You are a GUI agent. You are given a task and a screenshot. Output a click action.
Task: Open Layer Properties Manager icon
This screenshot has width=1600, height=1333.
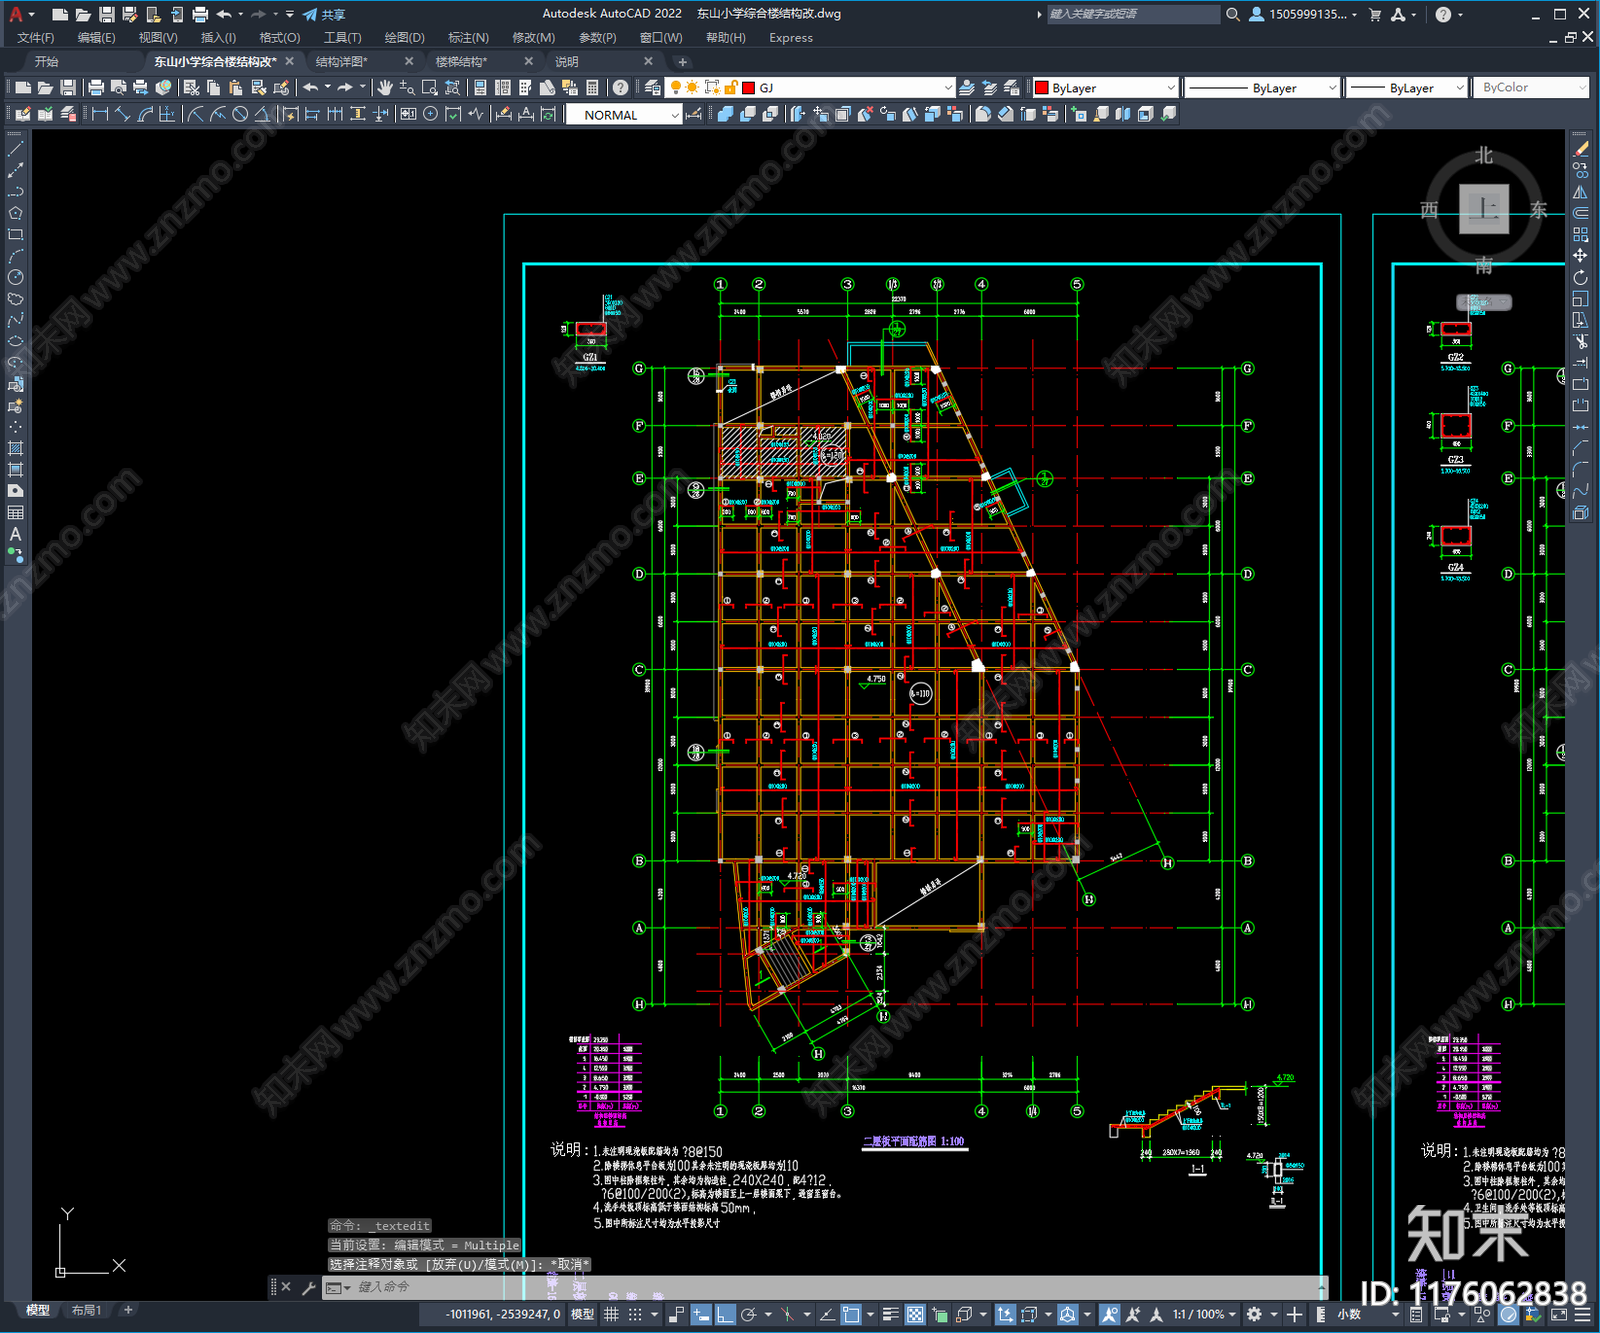point(653,88)
